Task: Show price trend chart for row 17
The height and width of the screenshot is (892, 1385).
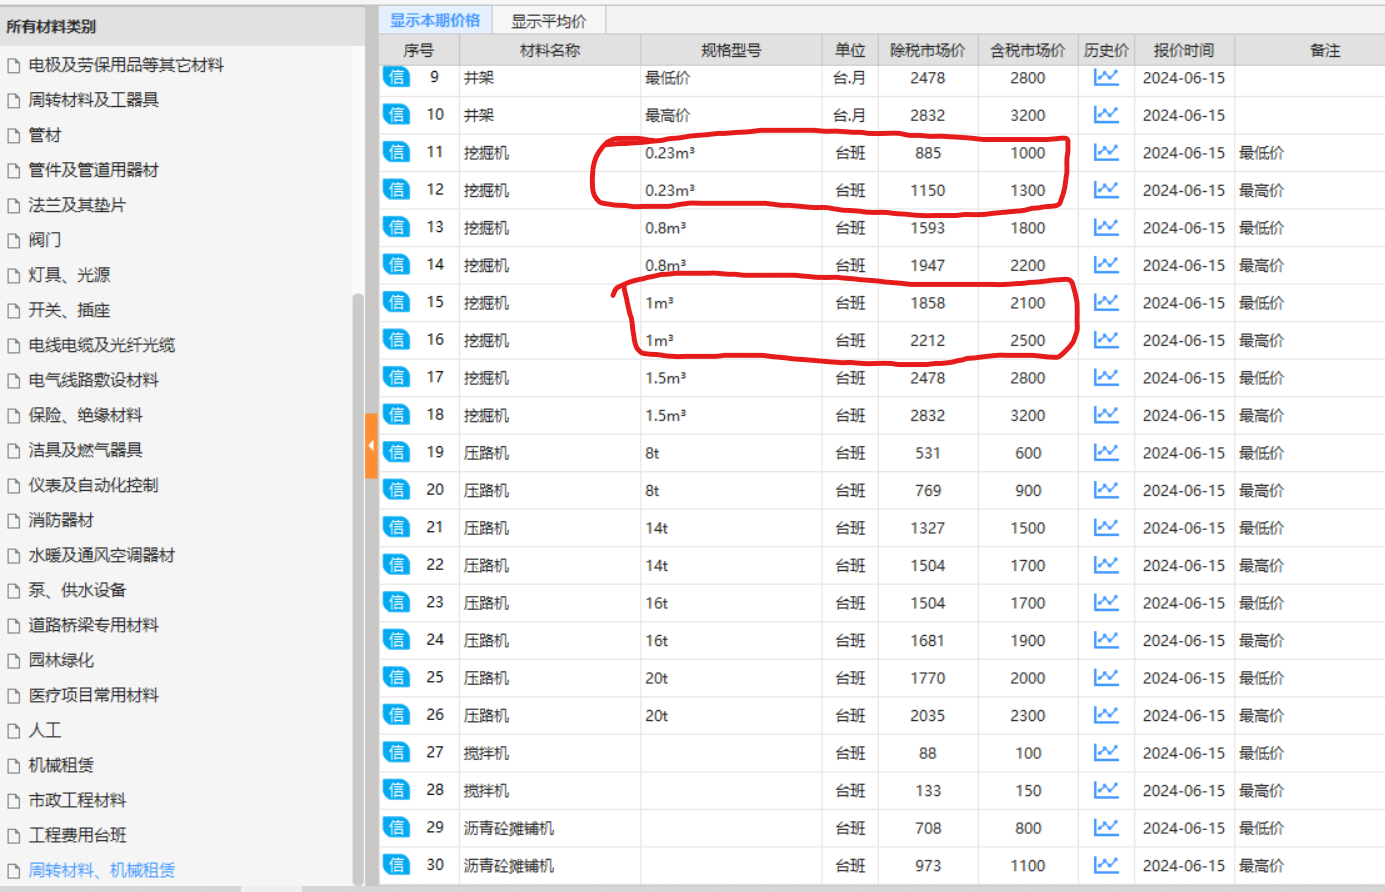Action: (x=1106, y=377)
